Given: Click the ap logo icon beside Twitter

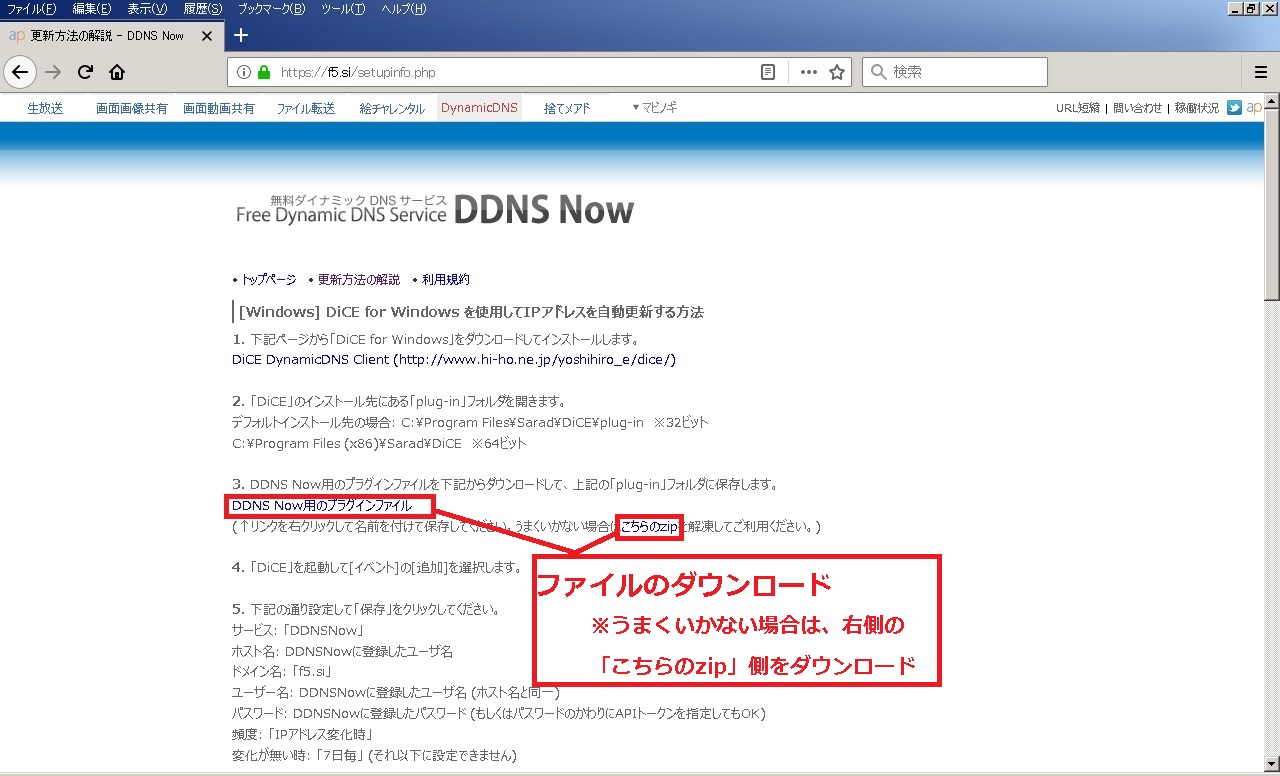Looking at the screenshot, I should [1254, 108].
